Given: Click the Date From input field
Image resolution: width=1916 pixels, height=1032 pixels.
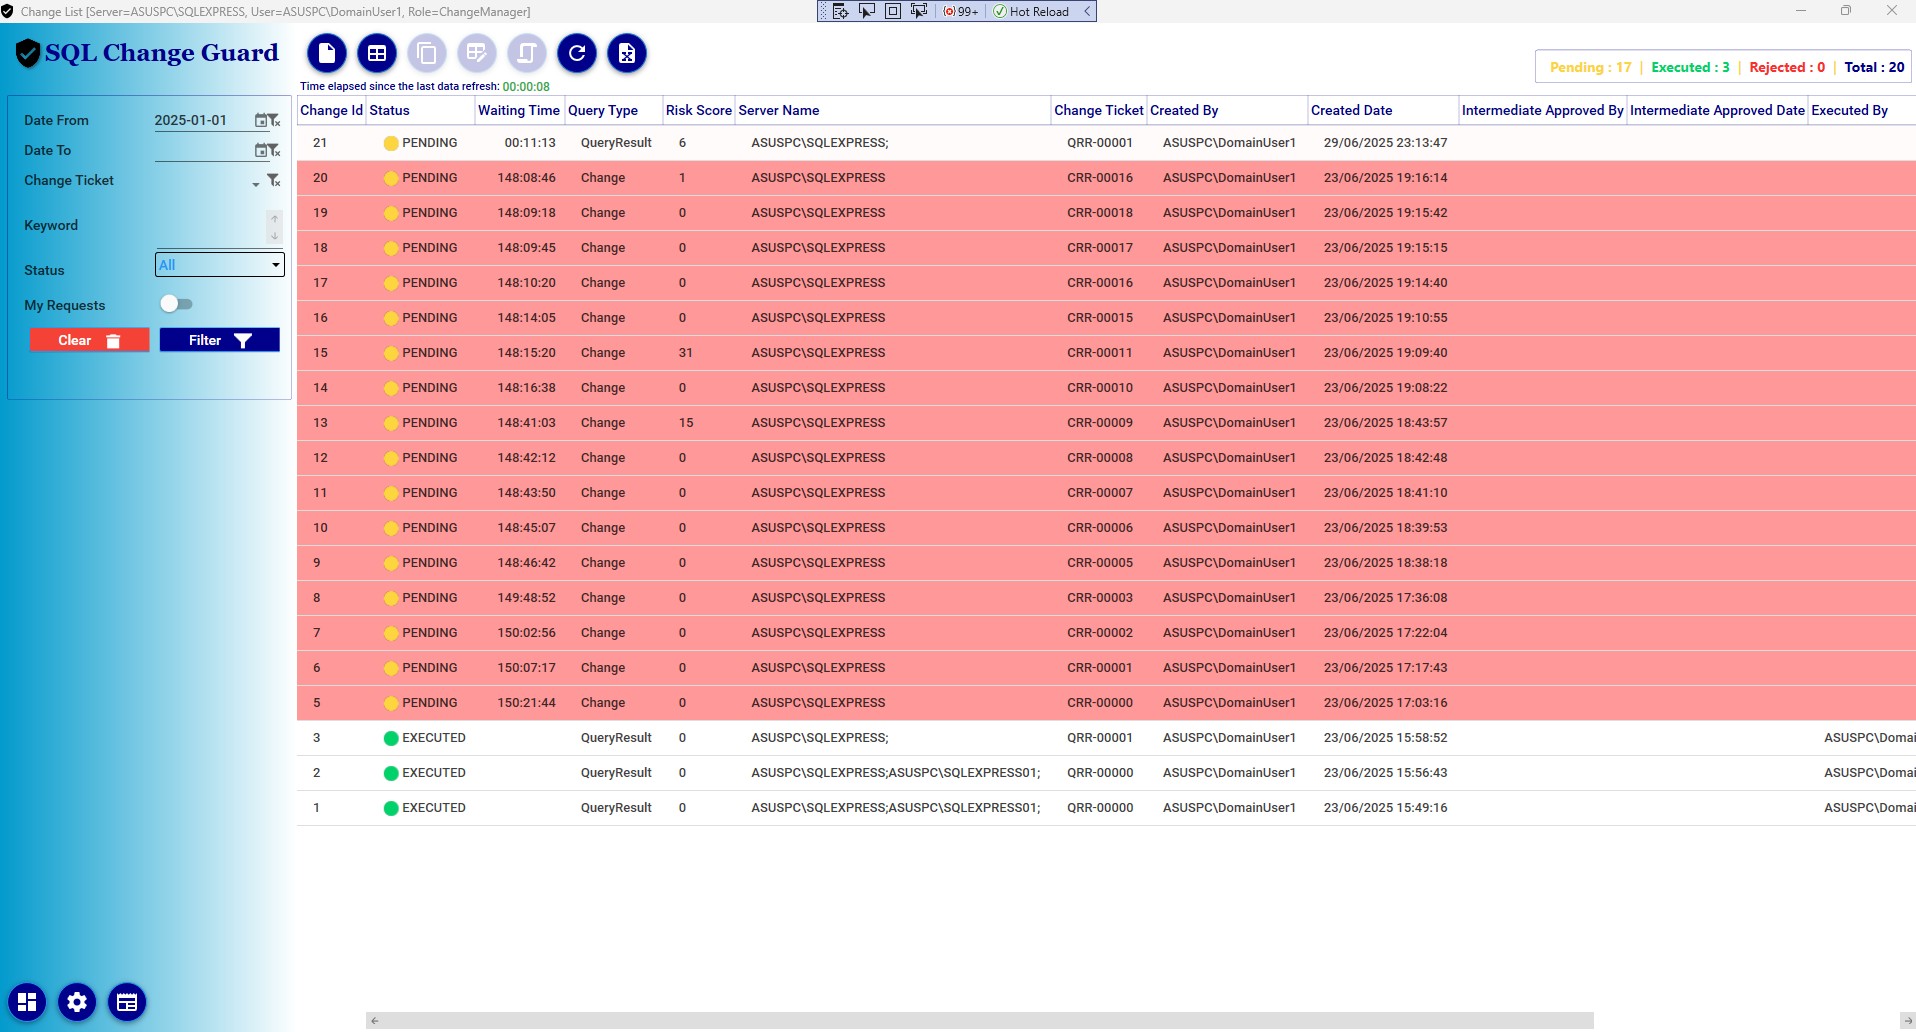Looking at the screenshot, I should point(200,121).
